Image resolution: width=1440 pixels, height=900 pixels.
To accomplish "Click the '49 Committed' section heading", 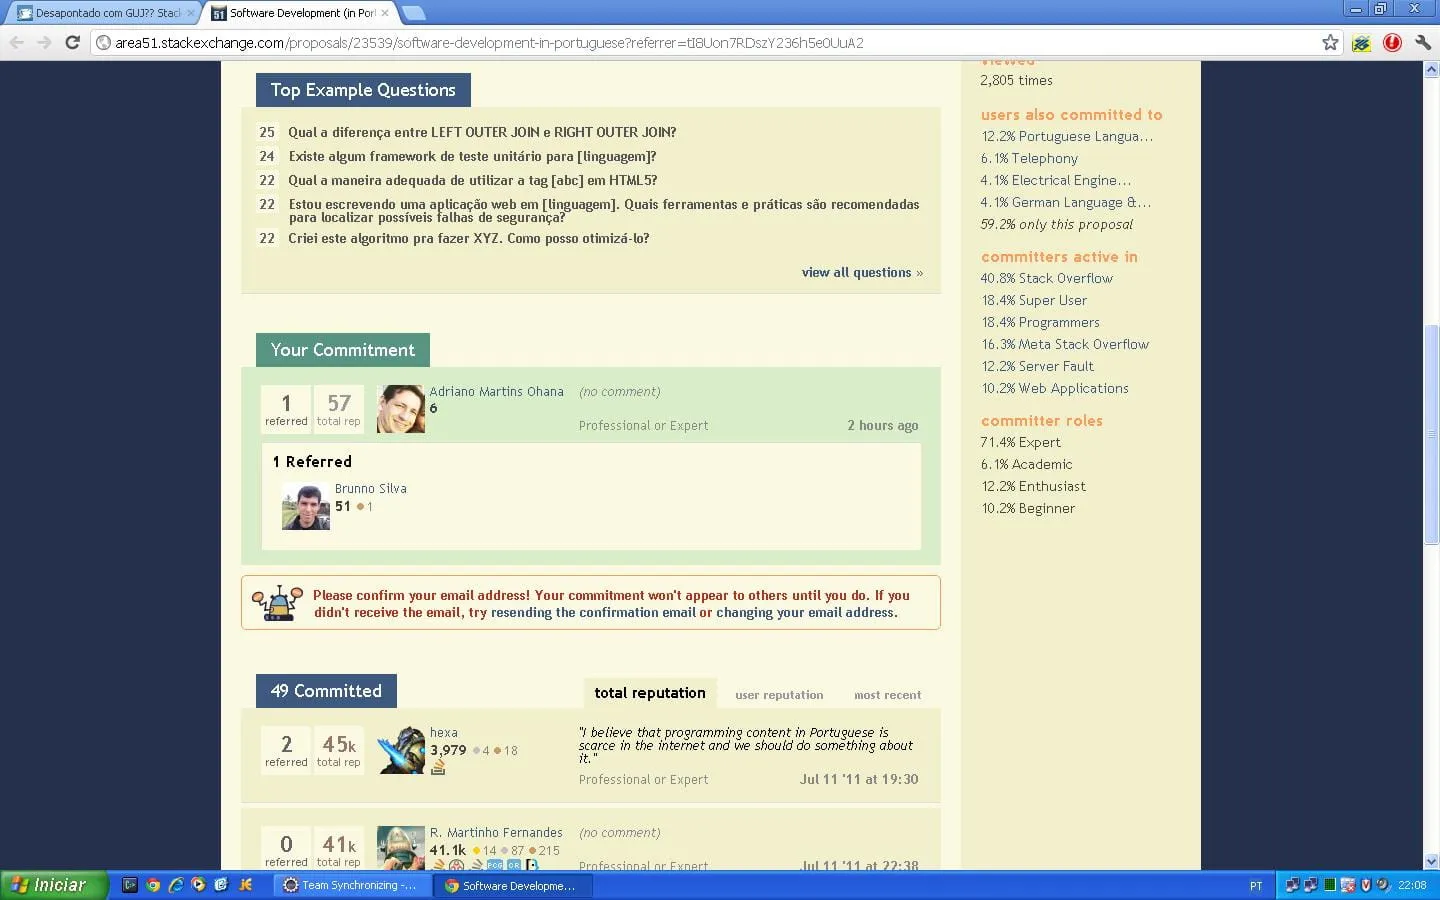I will point(326,691).
